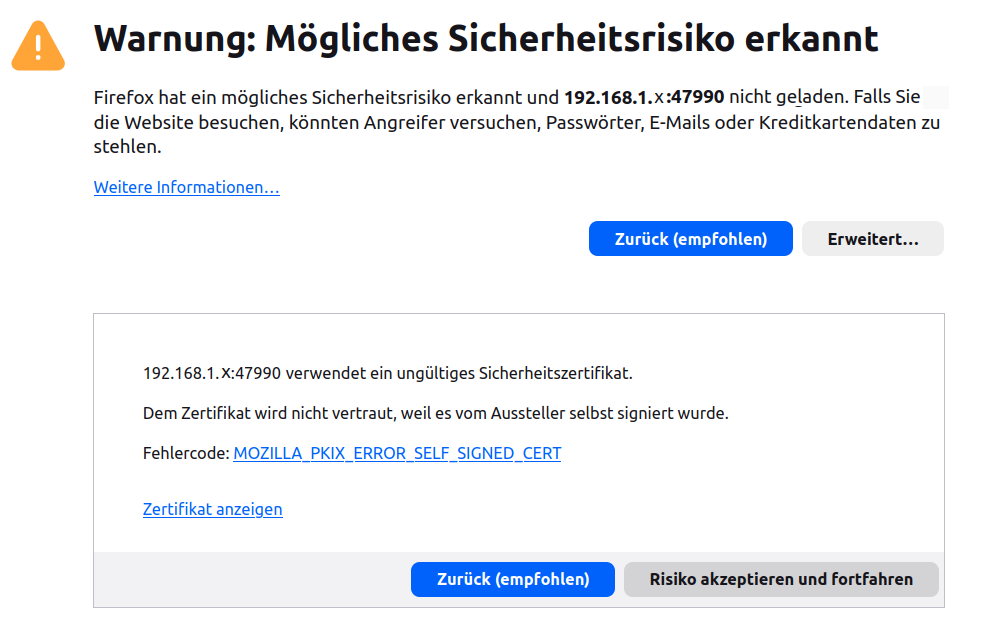
Task: Click 'Risiko akzeptieren und fortfahren' button
Action: click(x=781, y=579)
